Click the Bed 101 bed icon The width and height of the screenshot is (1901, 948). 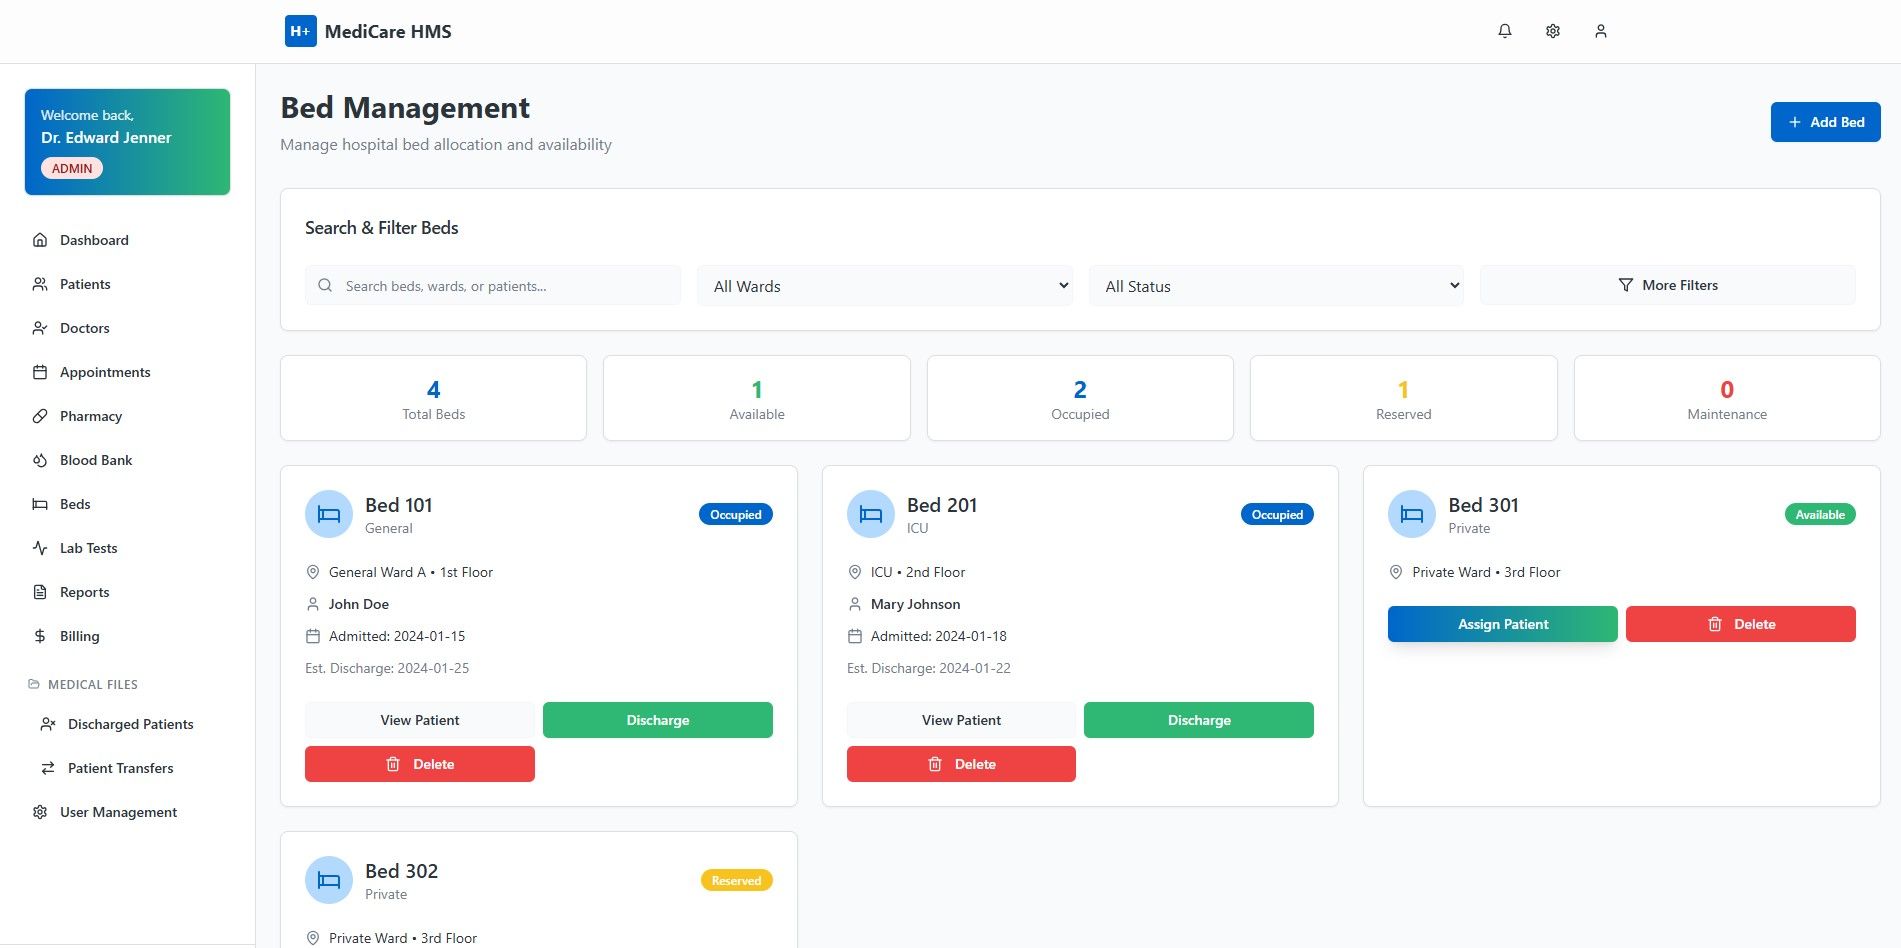(x=329, y=514)
